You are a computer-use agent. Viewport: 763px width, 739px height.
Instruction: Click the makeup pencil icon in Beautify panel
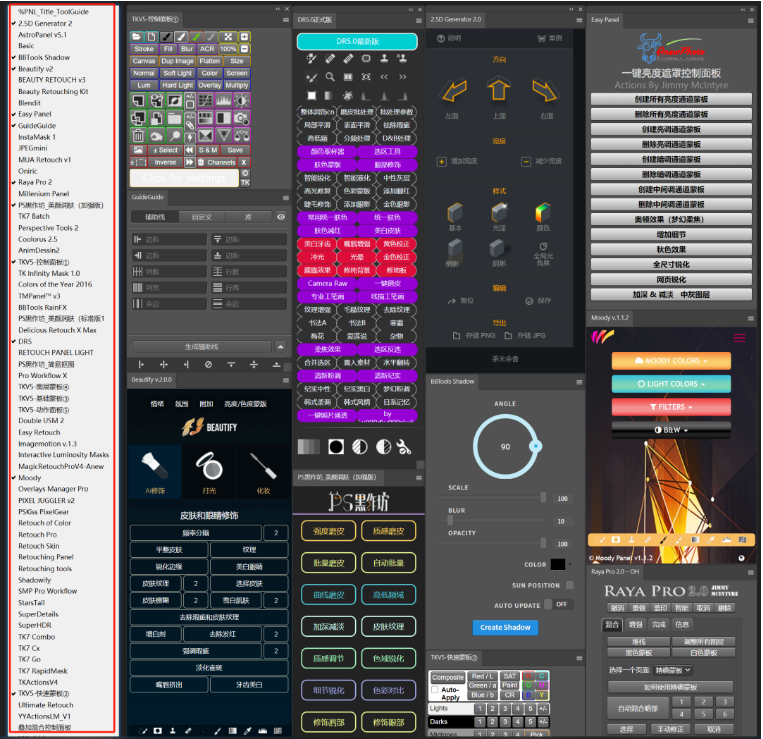tap(263, 466)
